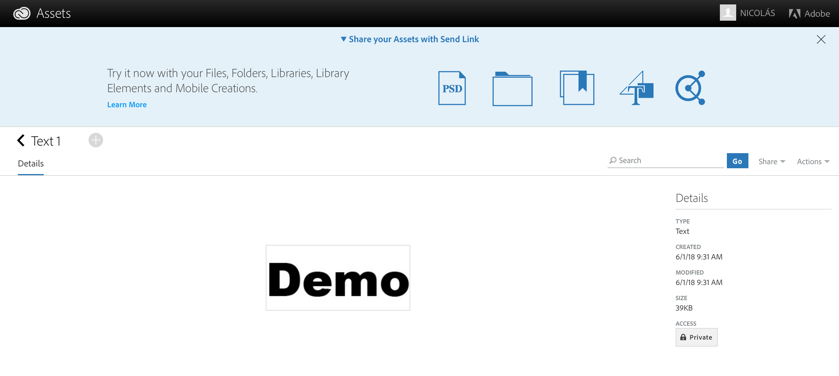Open the Actions dropdown menu

coord(813,162)
